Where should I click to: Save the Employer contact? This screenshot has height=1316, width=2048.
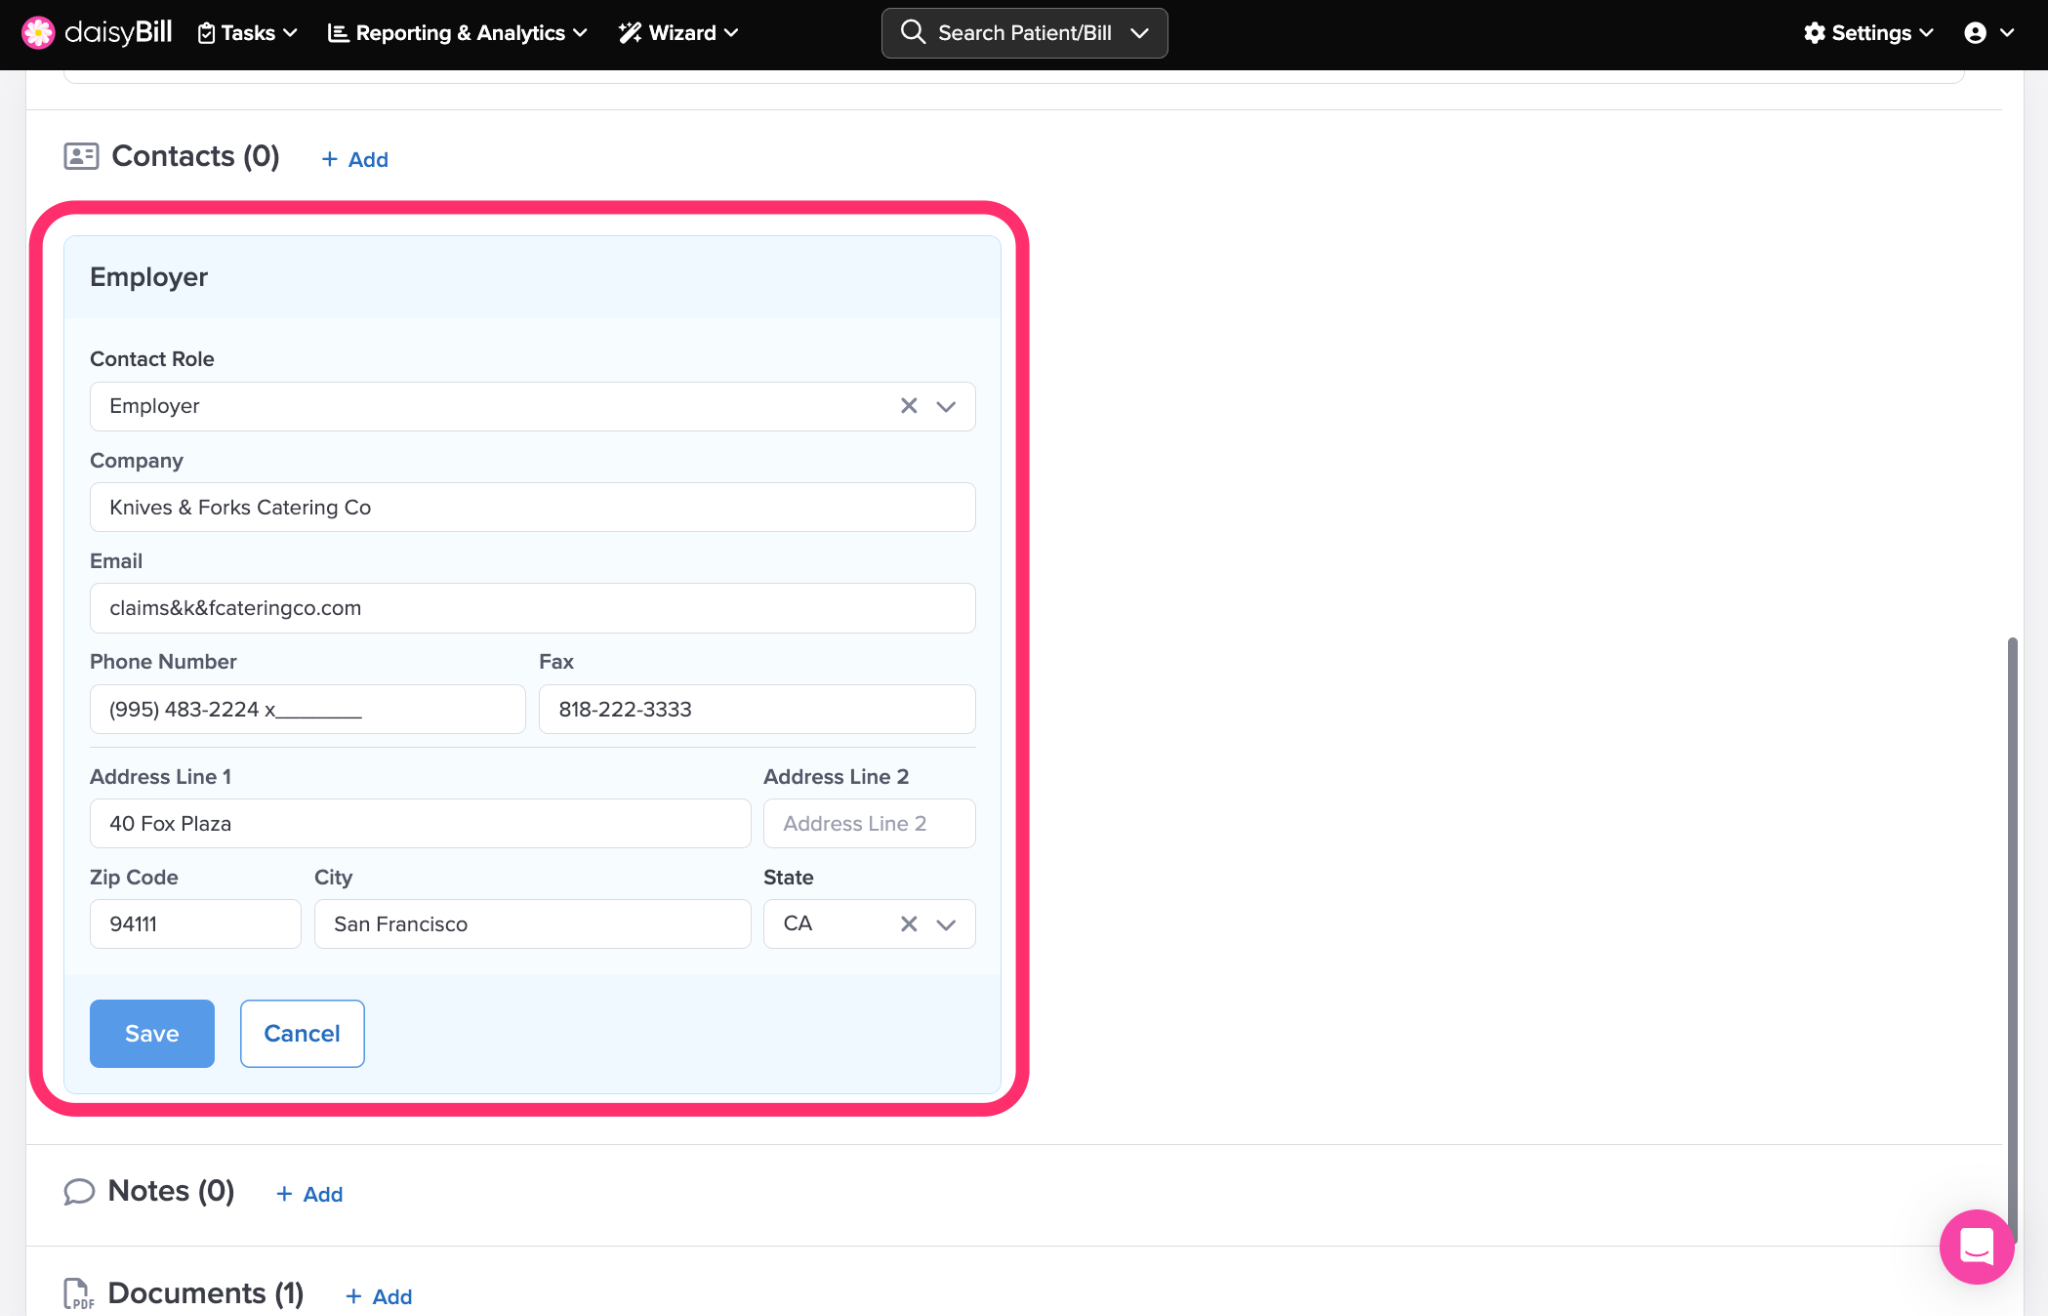point(152,1033)
